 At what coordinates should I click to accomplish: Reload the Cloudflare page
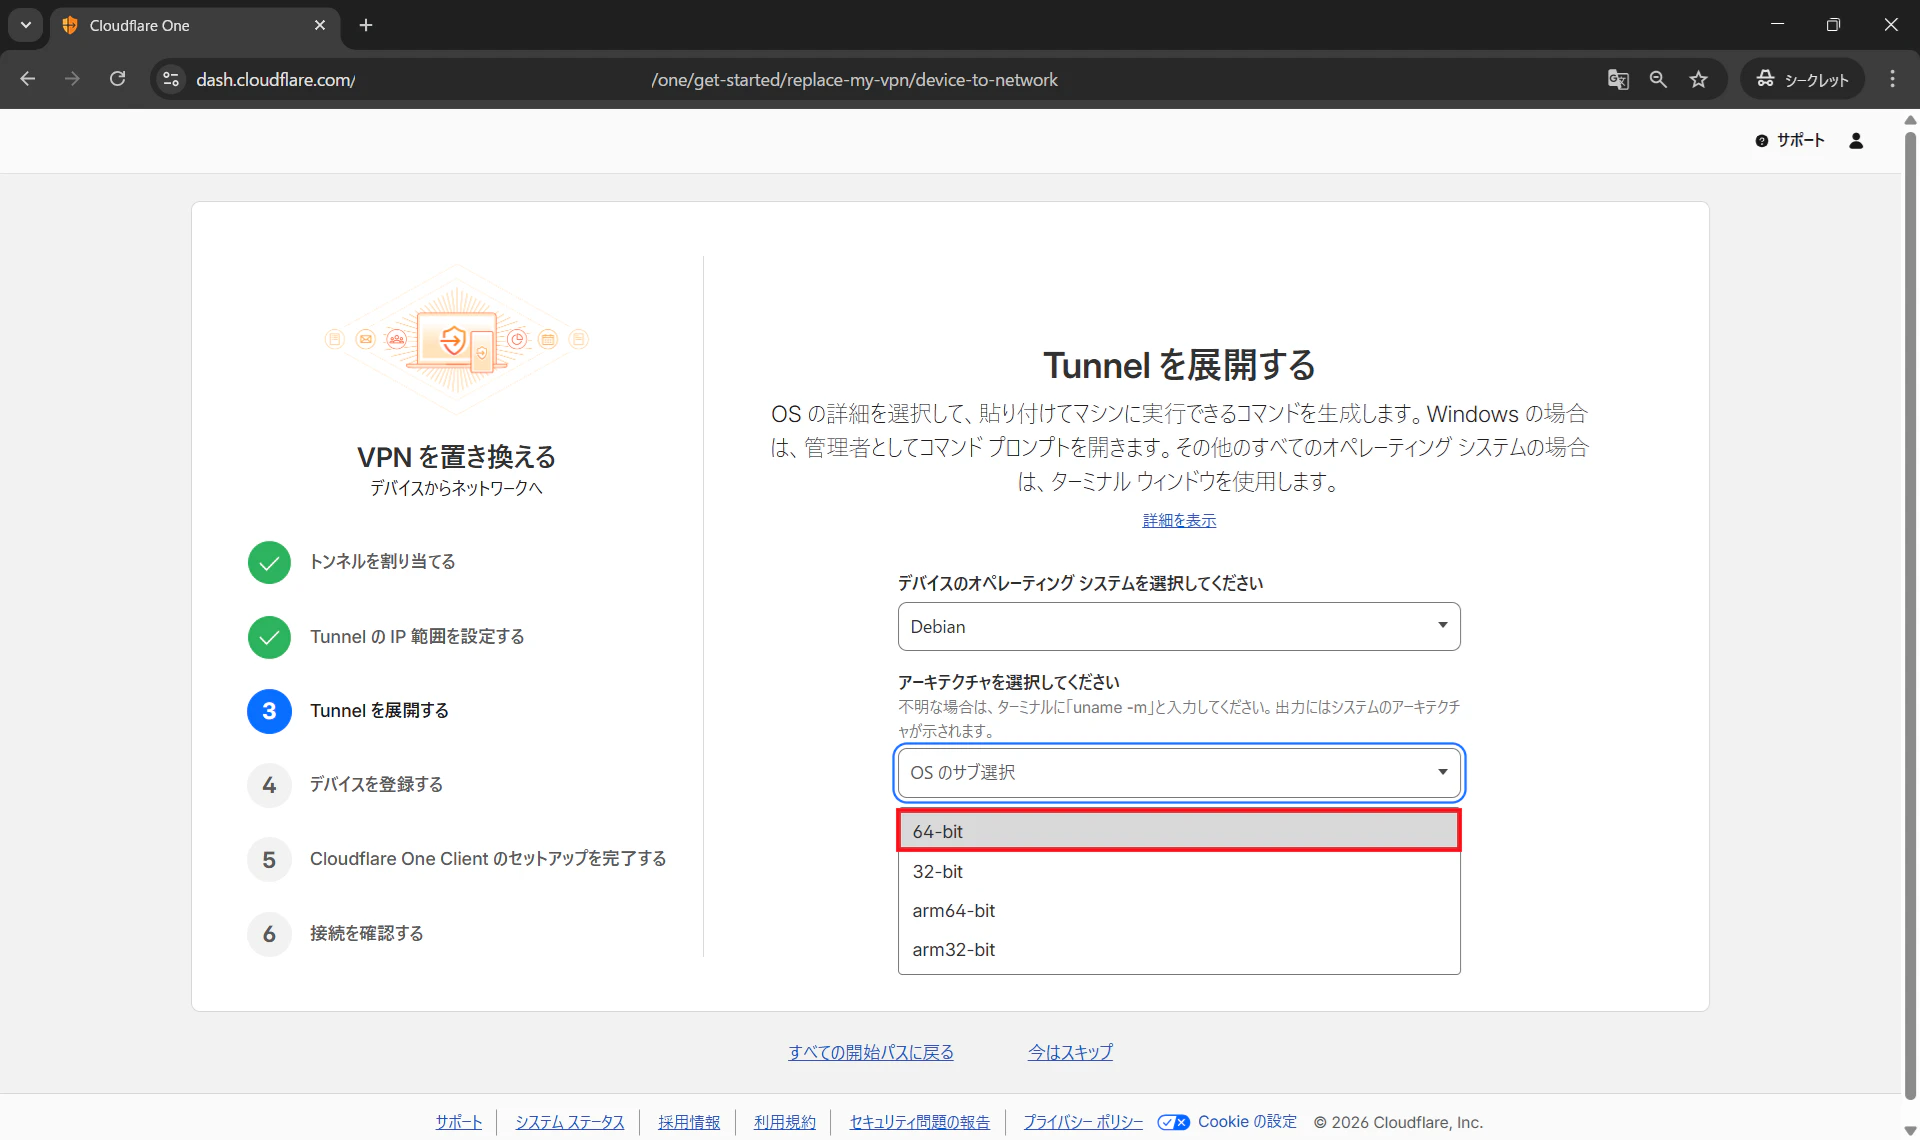(117, 79)
